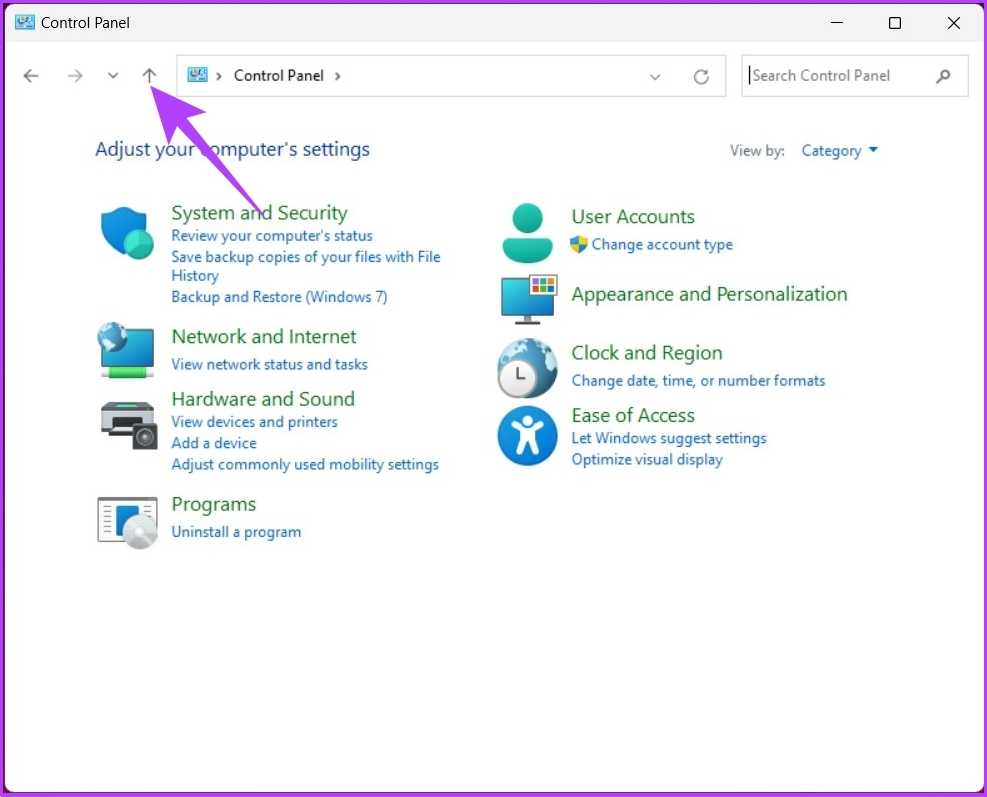The image size is (987, 797).
Task: Click View network status and tasks
Action: point(269,365)
